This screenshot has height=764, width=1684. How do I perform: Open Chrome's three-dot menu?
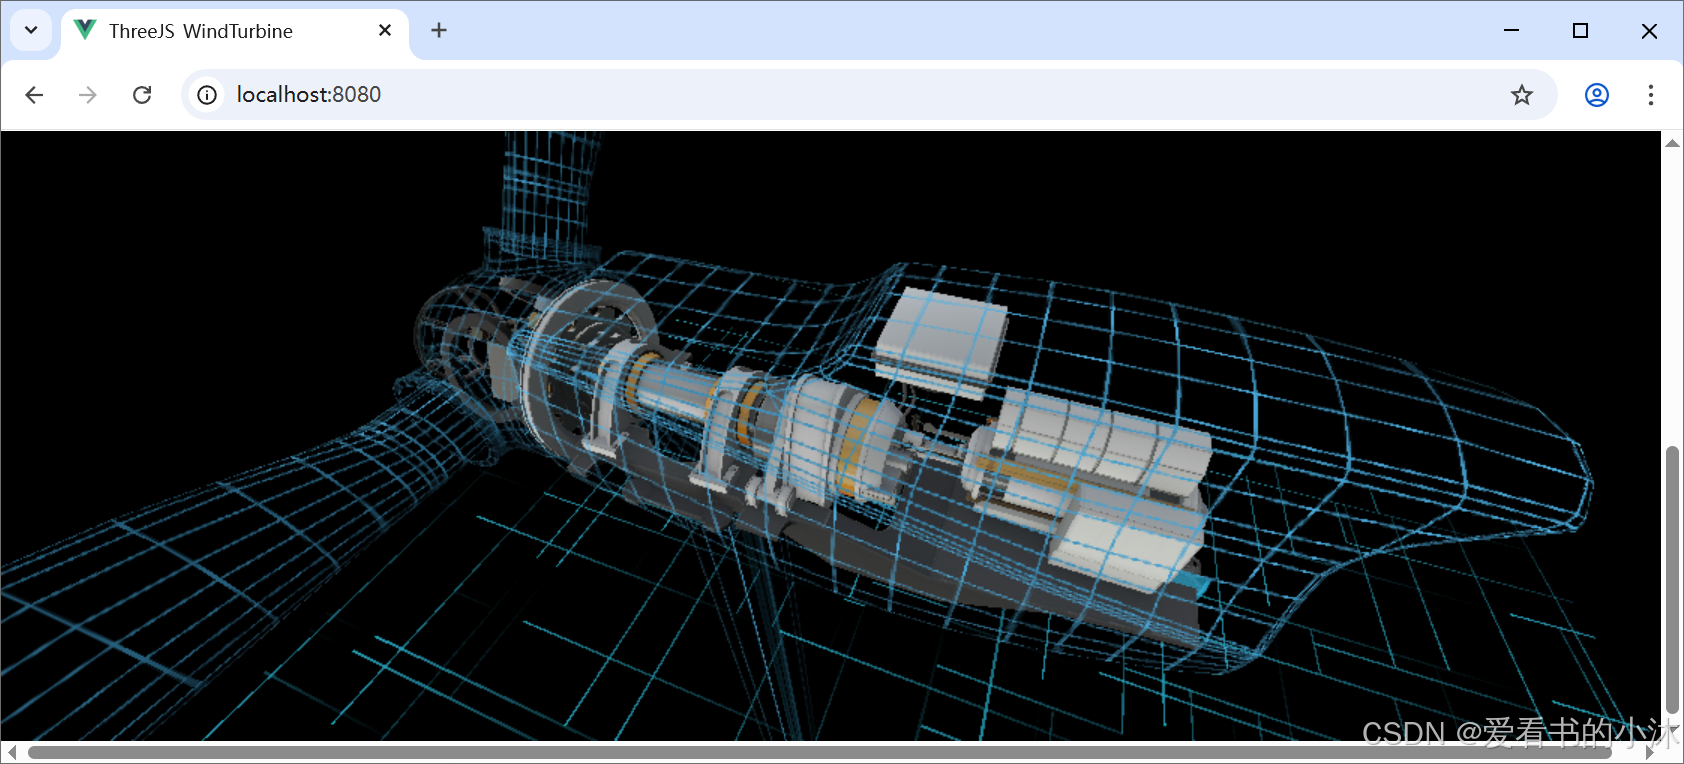[x=1651, y=95]
